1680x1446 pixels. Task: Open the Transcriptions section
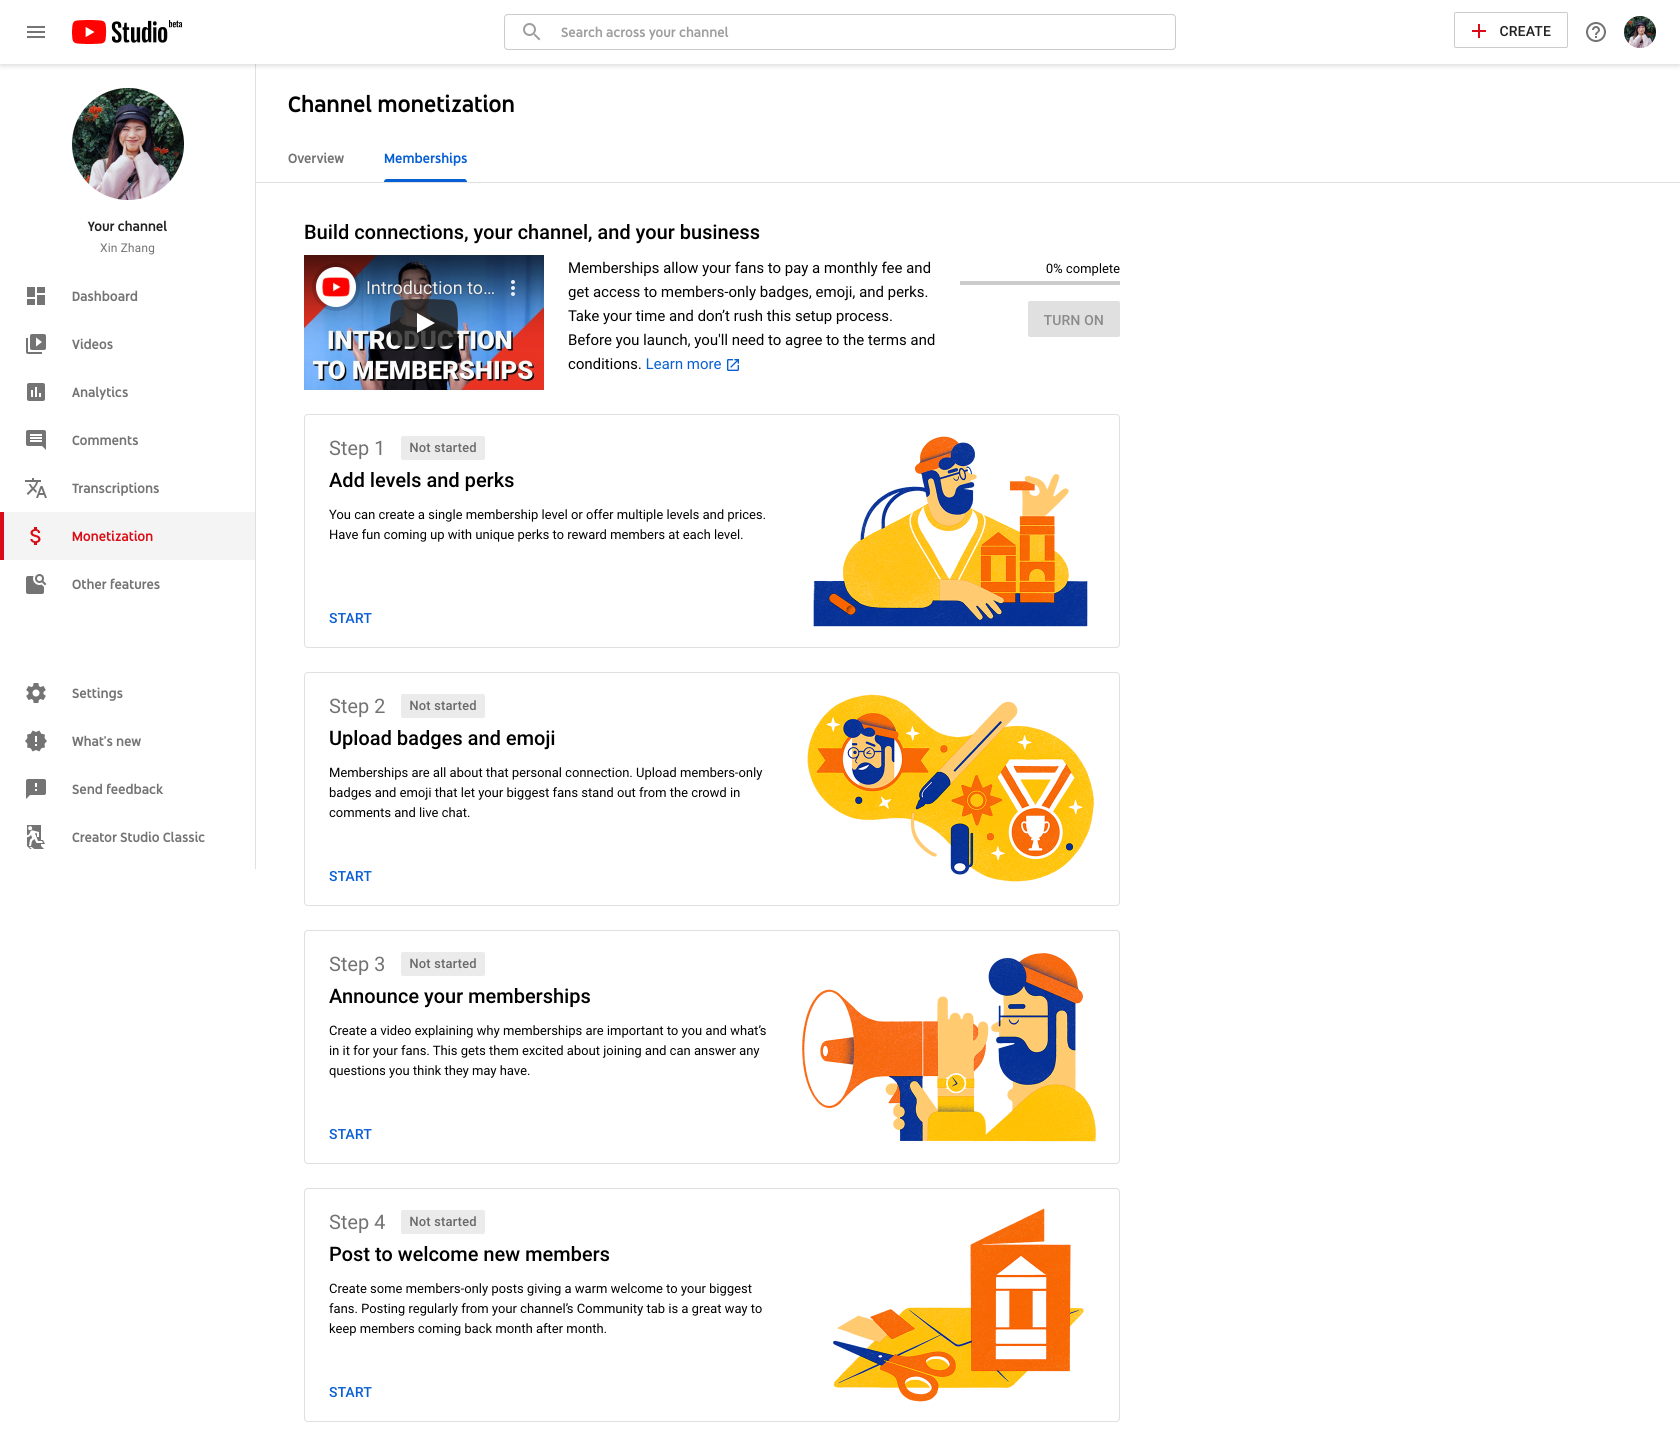click(115, 488)
